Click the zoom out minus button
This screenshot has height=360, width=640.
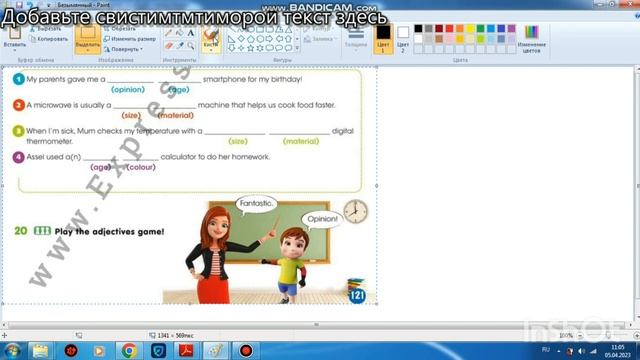point(580,336)
